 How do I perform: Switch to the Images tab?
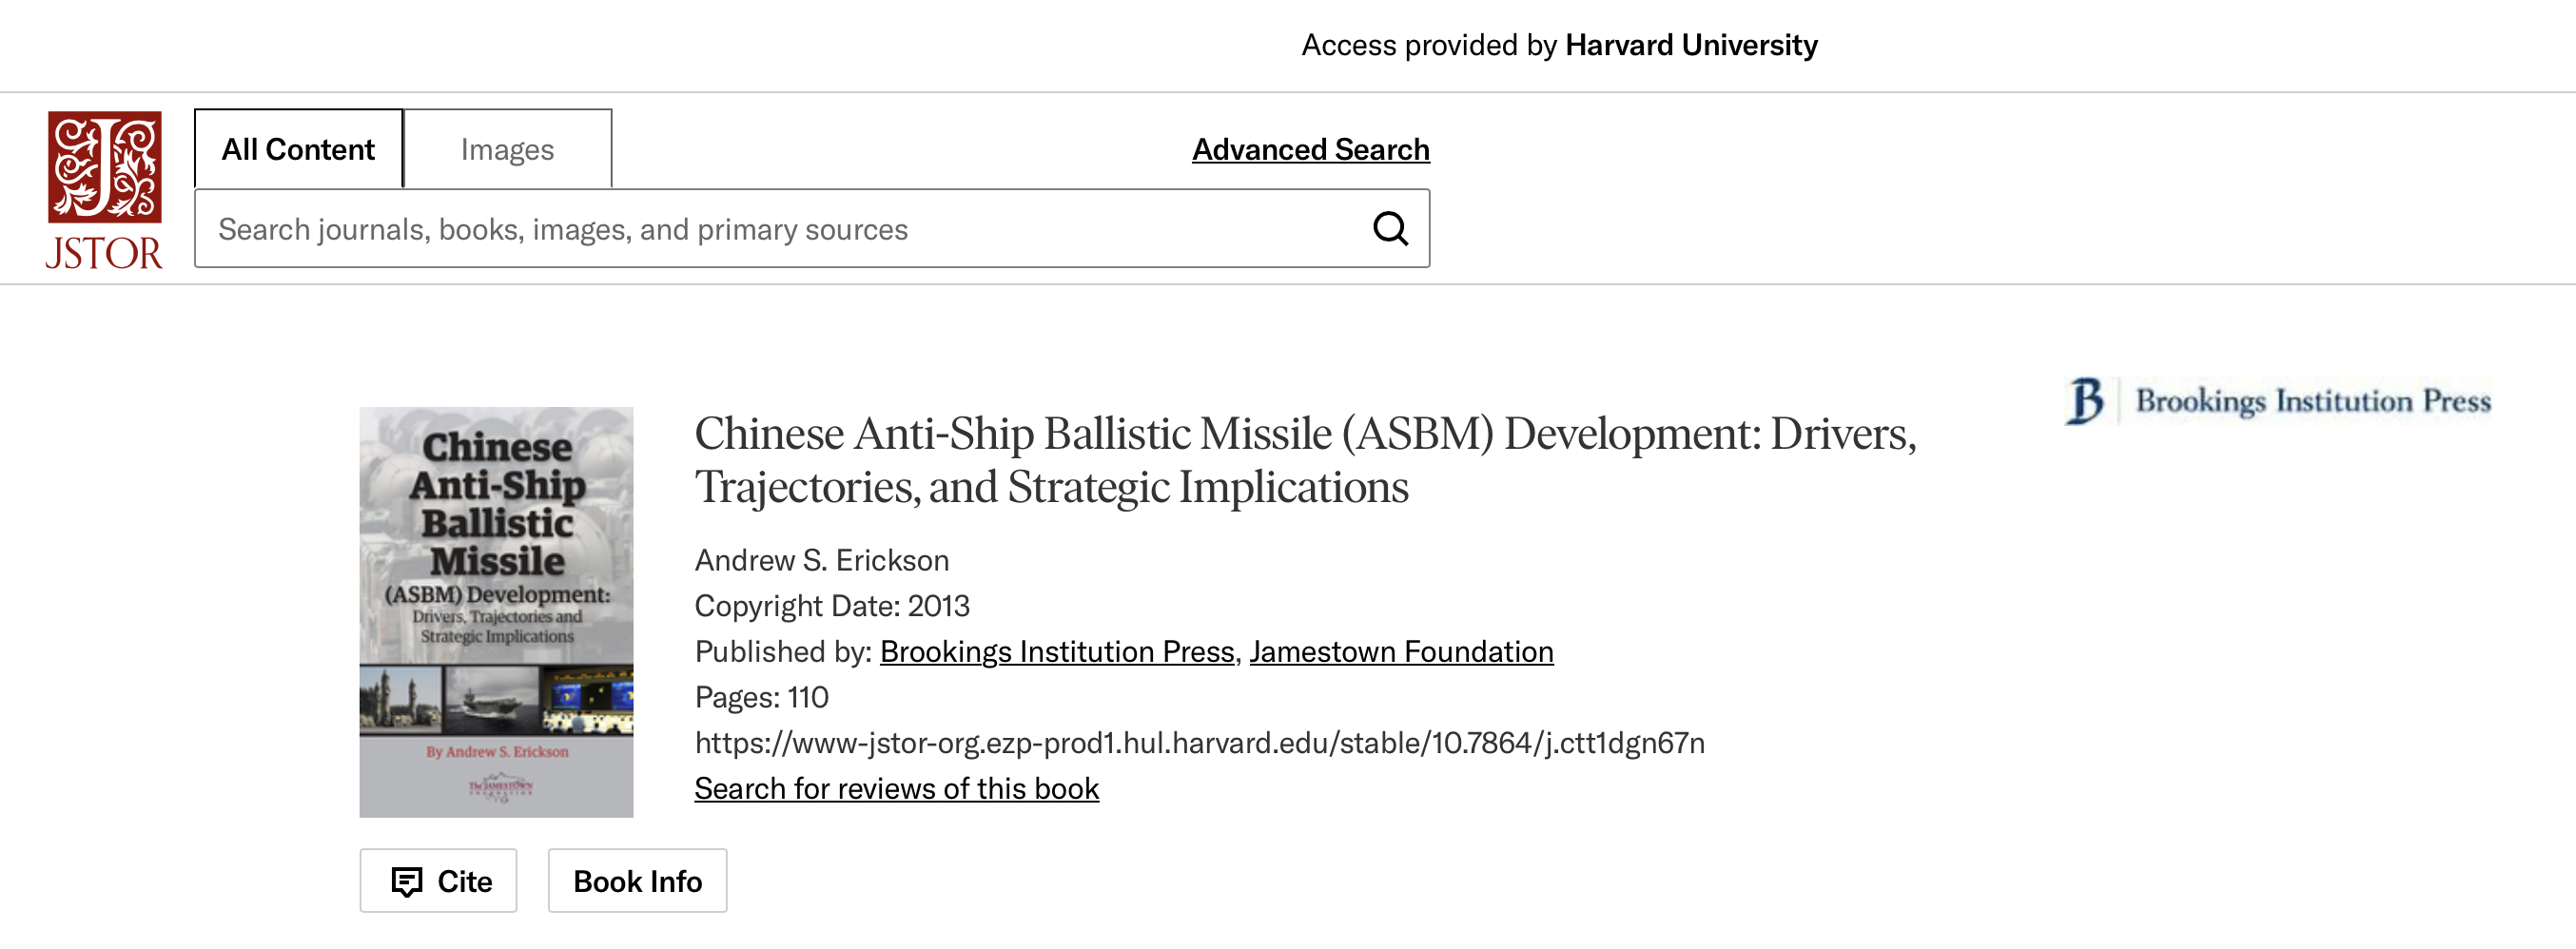pyautogui.click(x=507, y=149)
